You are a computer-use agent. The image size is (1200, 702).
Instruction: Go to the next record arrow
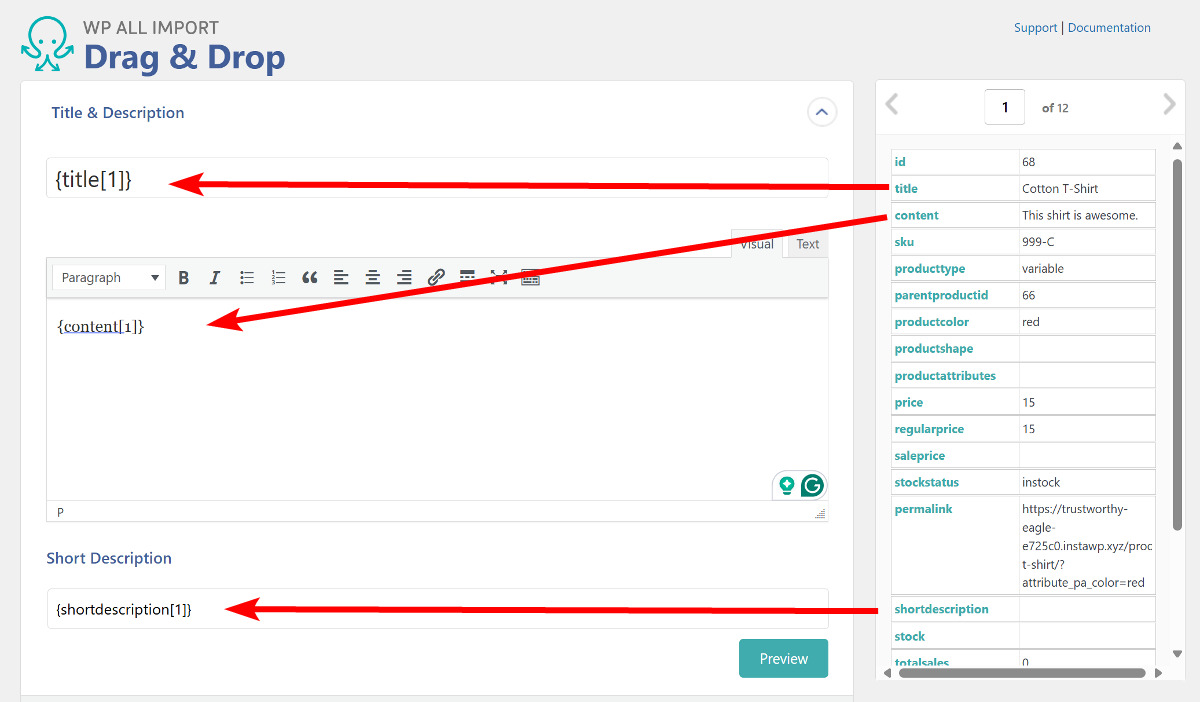click(1169, 104)
